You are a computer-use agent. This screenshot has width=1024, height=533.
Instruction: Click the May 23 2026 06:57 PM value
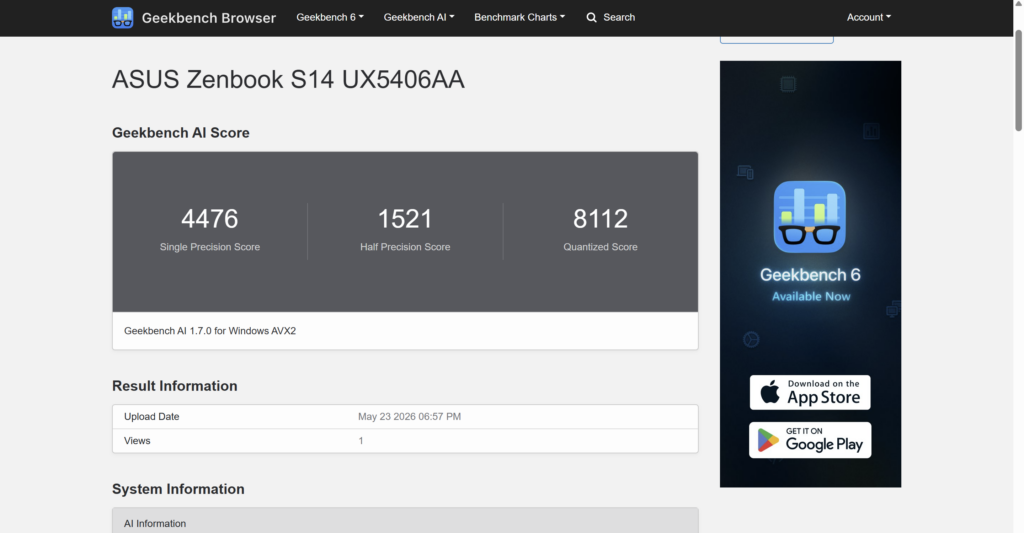coord(409,417)
